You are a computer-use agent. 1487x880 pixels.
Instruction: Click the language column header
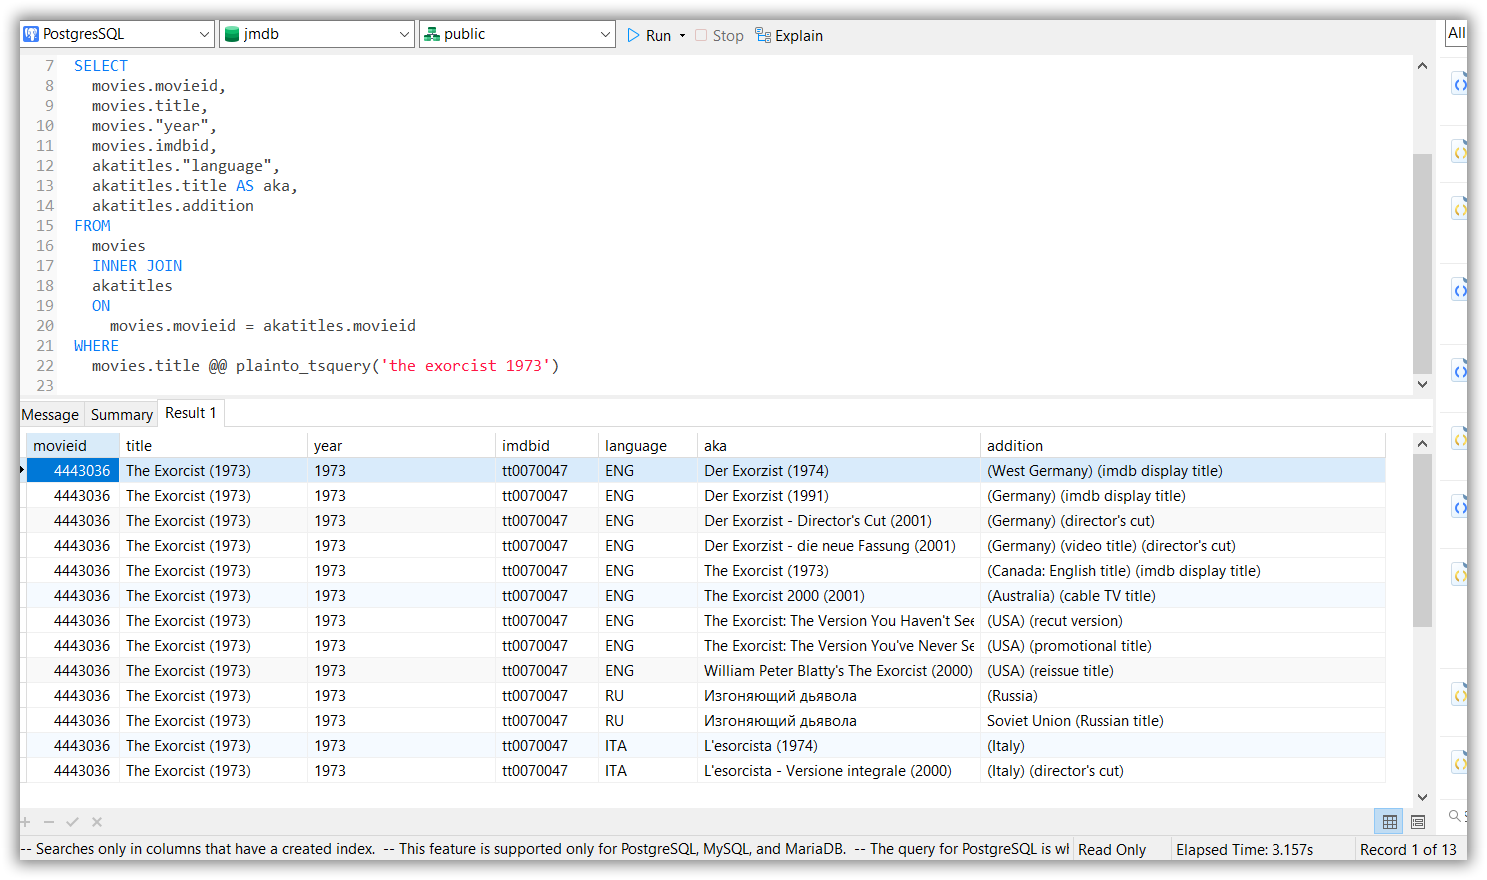pyautogui.click(x=647, y=446)
